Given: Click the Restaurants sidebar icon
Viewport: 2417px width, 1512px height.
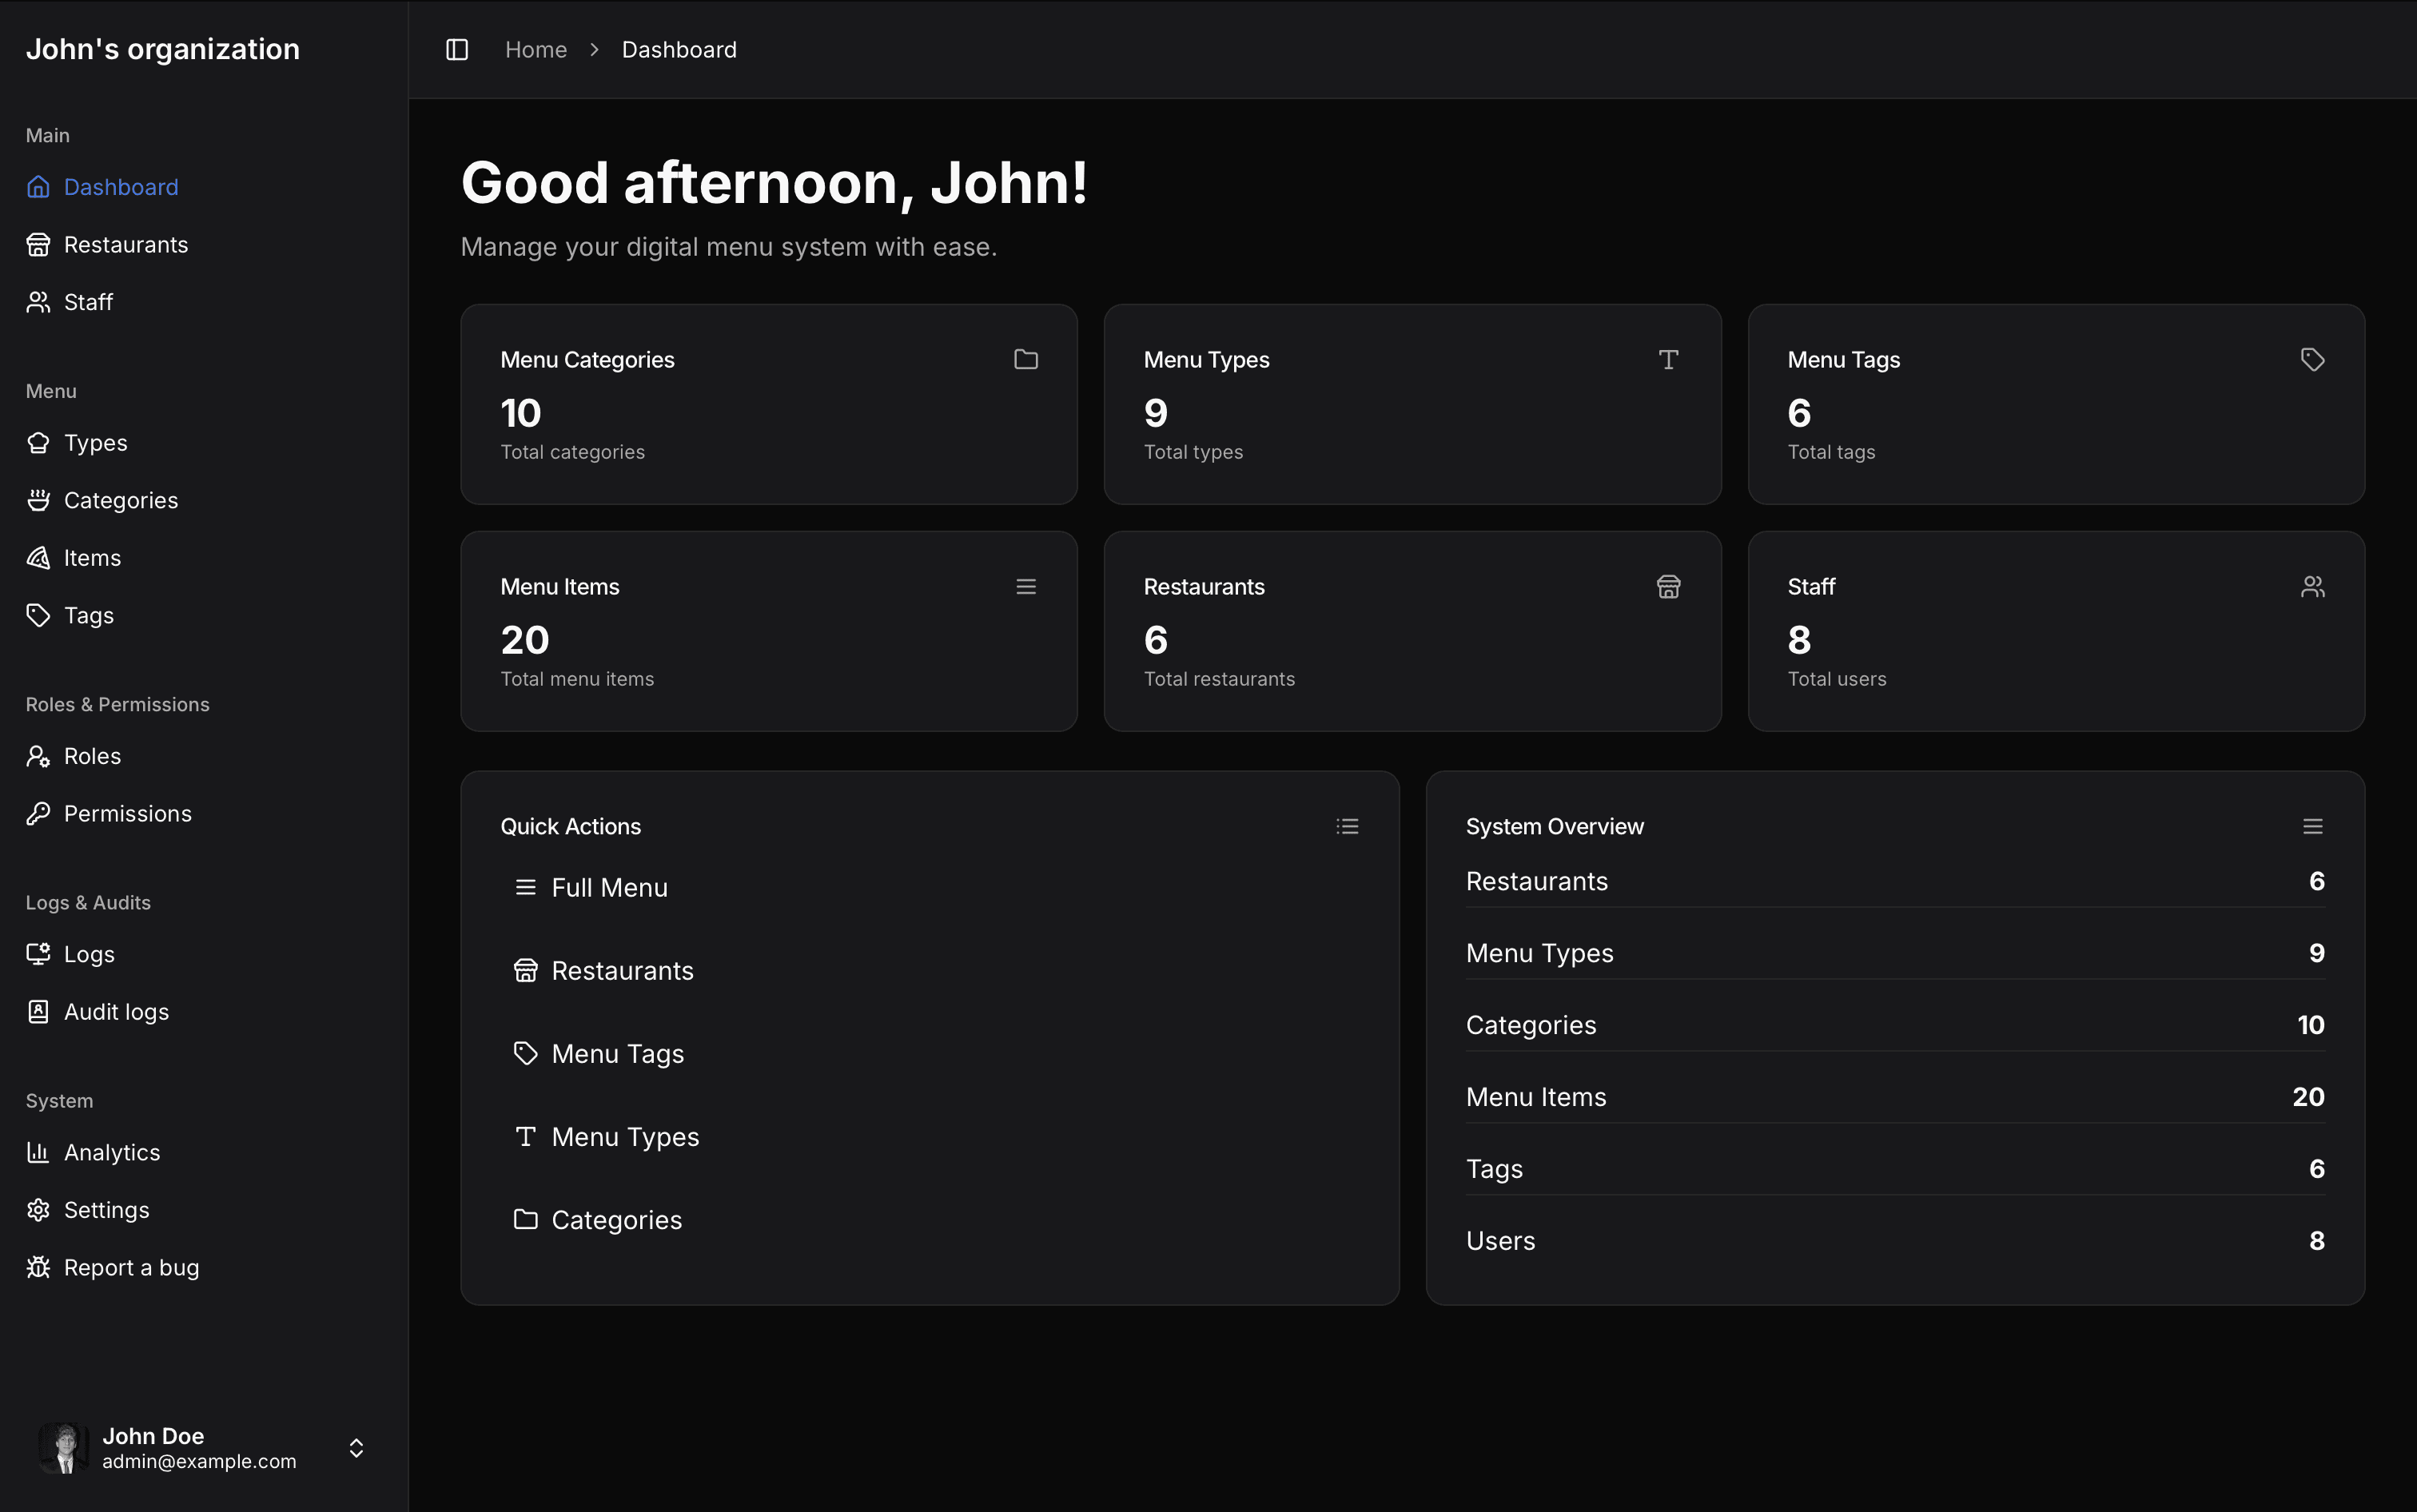Looking at the screenshot, I should 38,244.
